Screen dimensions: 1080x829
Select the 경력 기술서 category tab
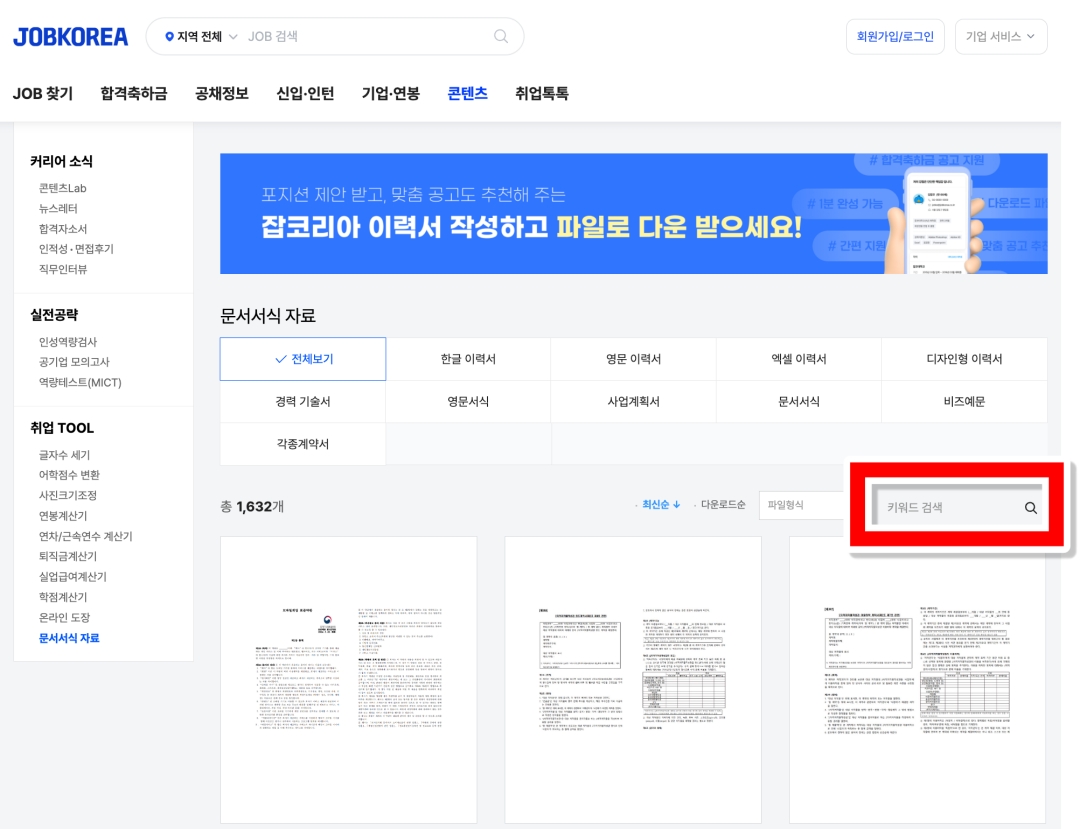coord(303,401)
